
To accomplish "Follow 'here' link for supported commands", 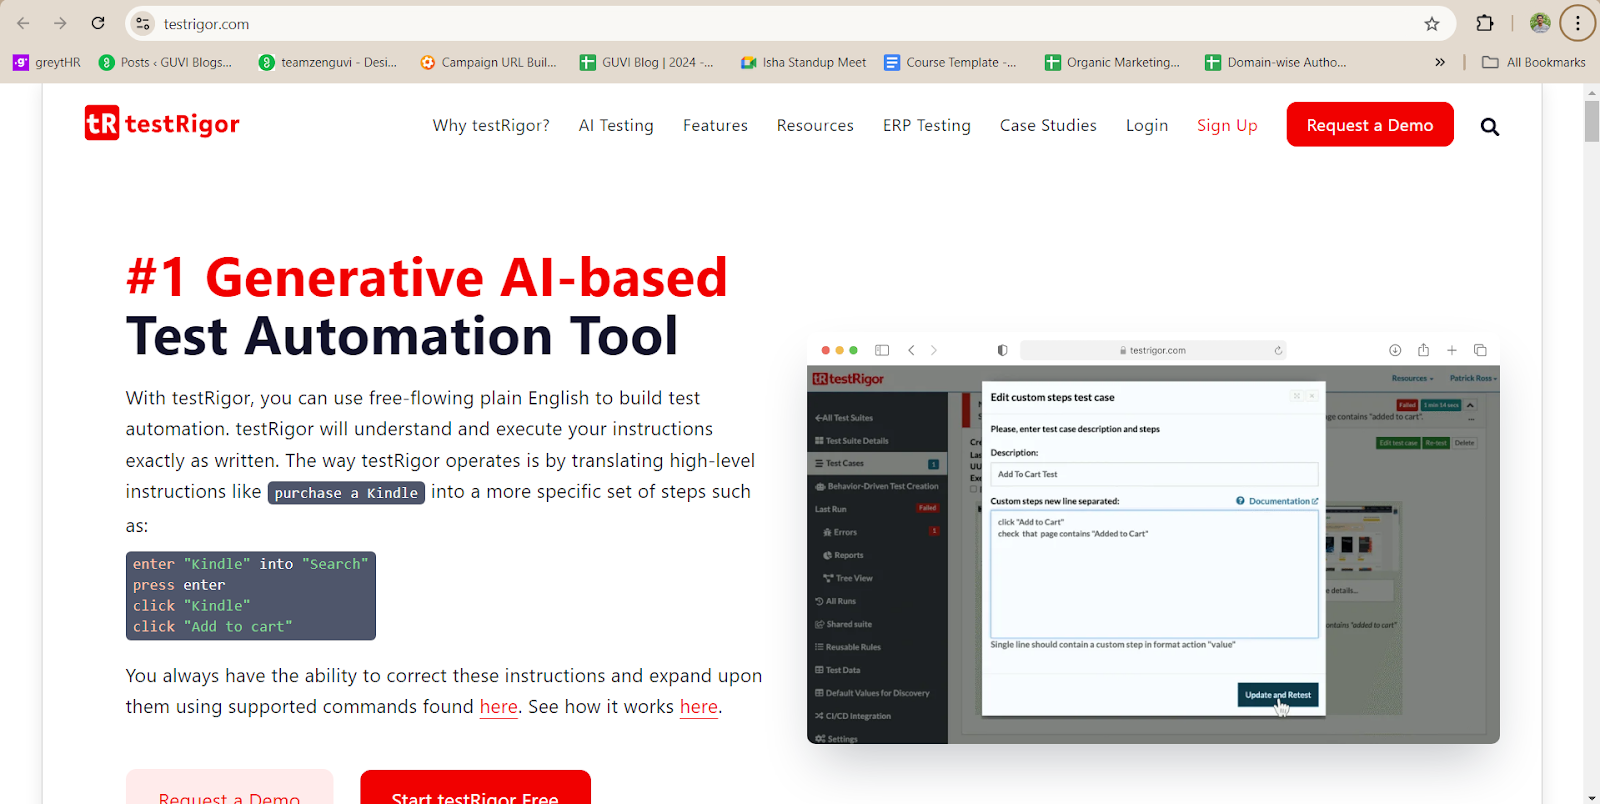I will (498, 707).
